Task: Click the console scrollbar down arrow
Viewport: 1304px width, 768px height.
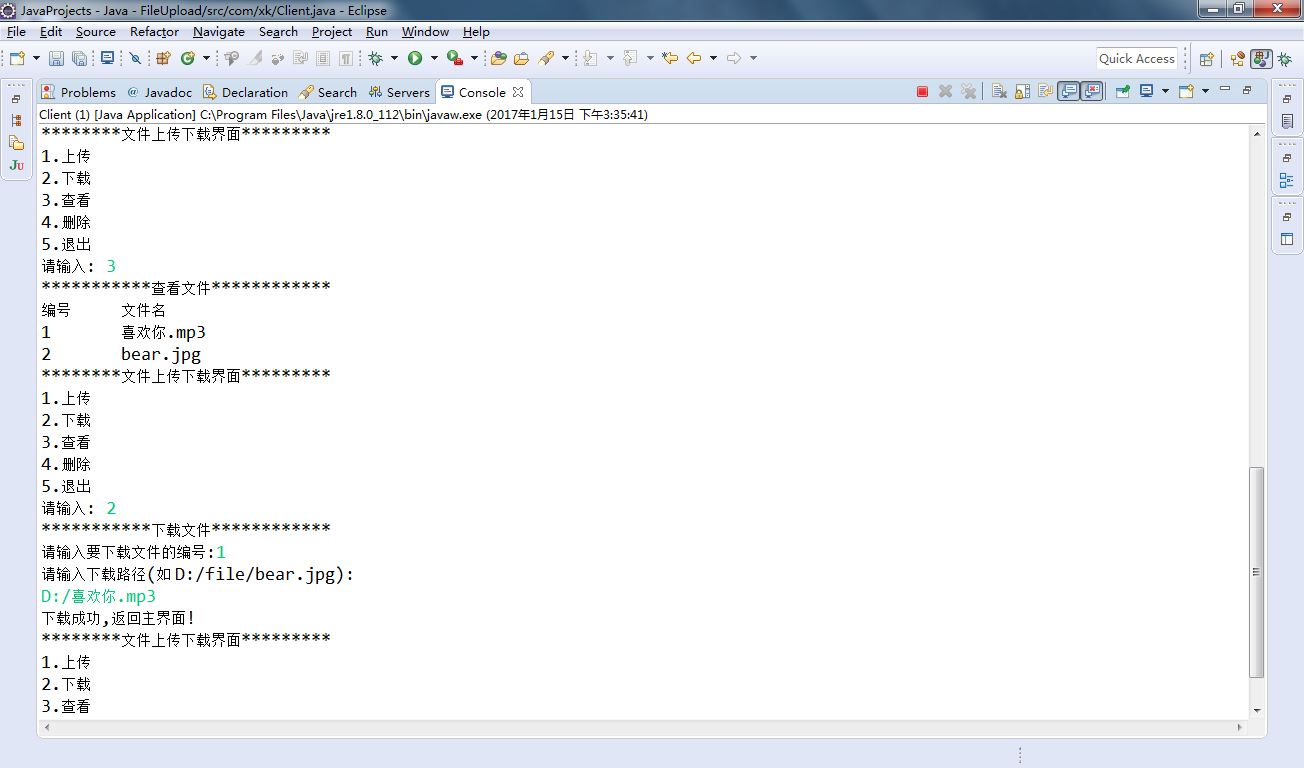Action: pyautogui.click(x=1258, y=710)
